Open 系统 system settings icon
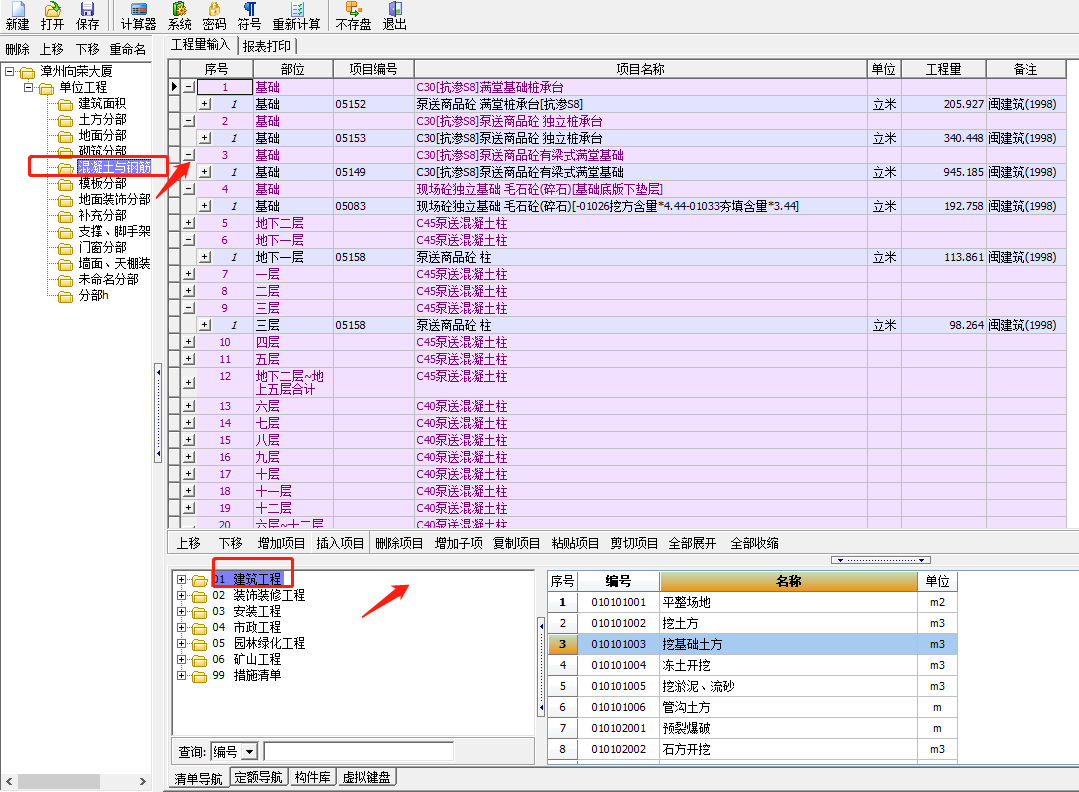The image size is (1079, 792). click(180, 15)
